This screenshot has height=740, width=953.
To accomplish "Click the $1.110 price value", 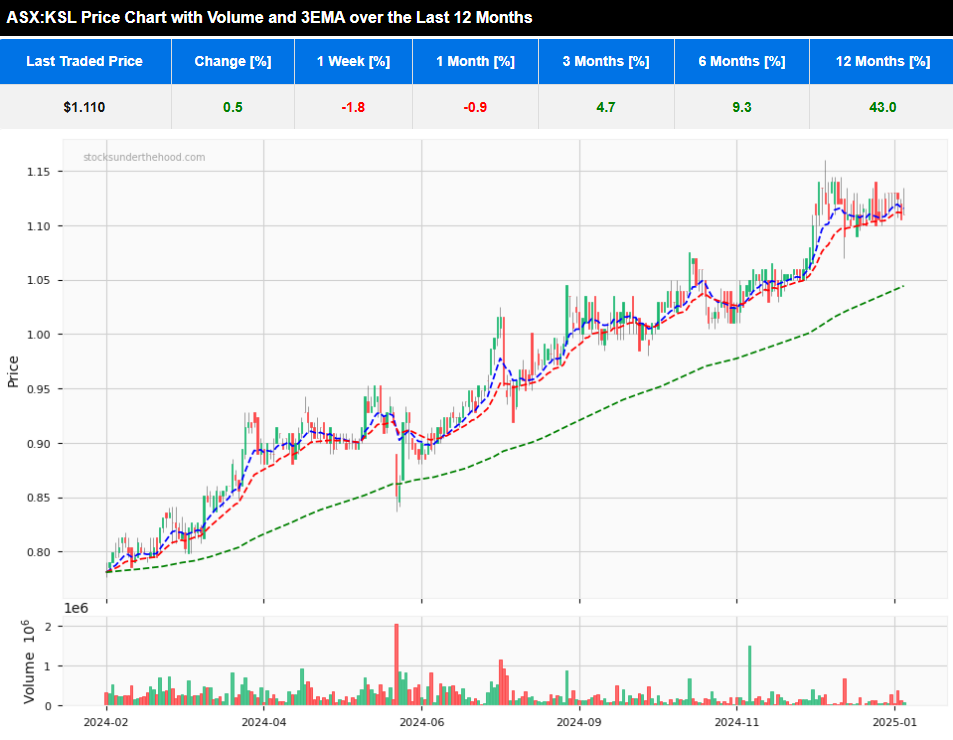I will click(x=86, y=106).
